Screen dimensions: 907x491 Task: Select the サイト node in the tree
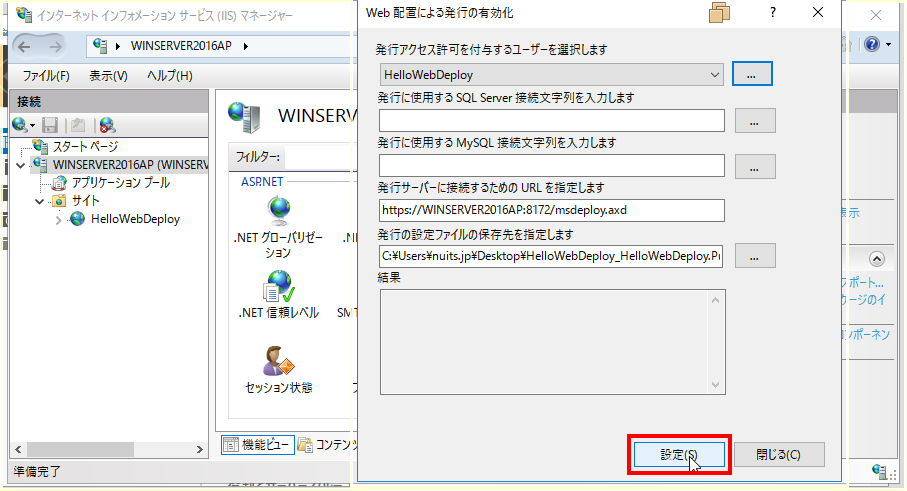point(86,201)
